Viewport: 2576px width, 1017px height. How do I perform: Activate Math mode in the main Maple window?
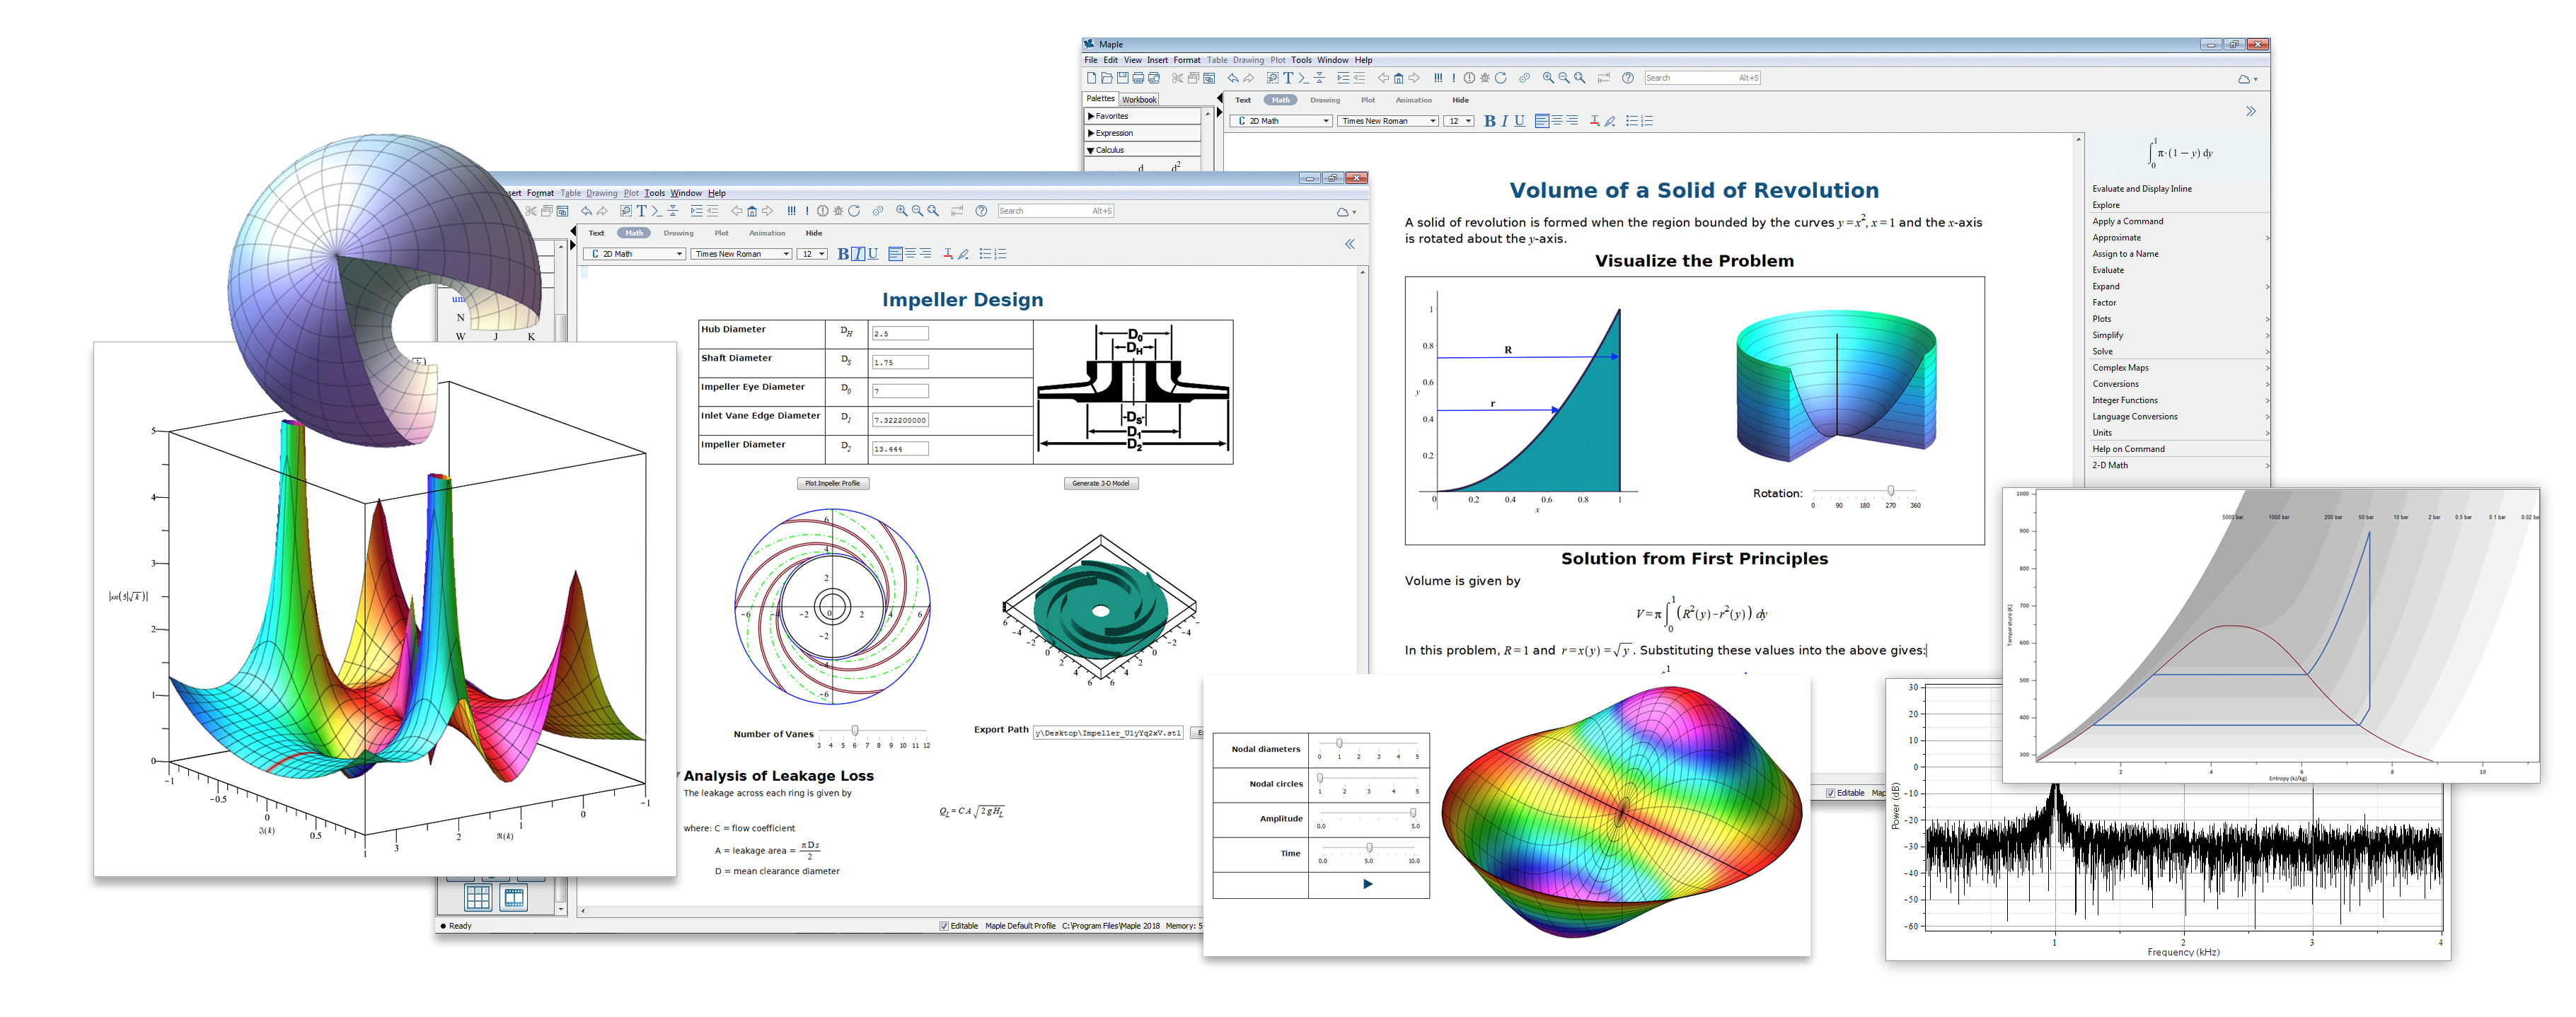1280,100
